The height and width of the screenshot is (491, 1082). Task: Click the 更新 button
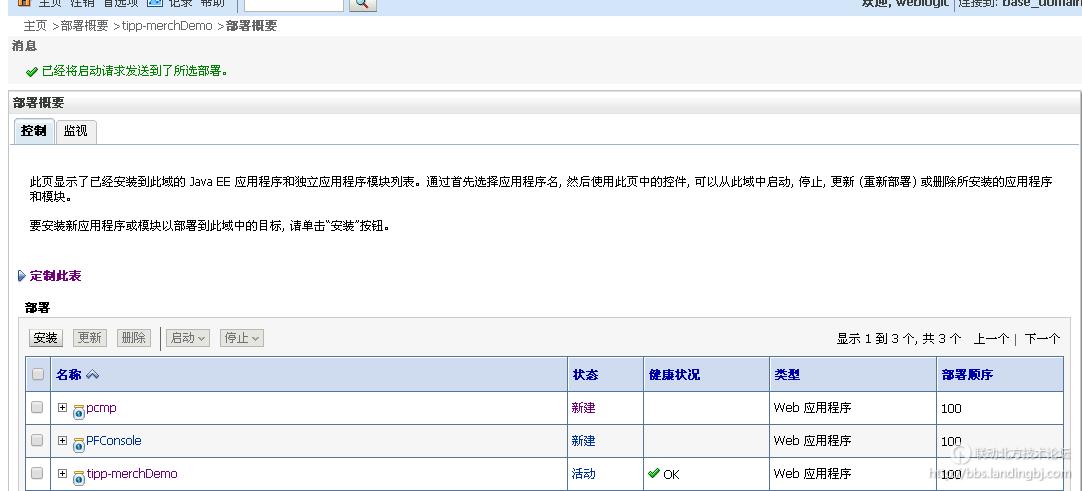click(90, 338)
